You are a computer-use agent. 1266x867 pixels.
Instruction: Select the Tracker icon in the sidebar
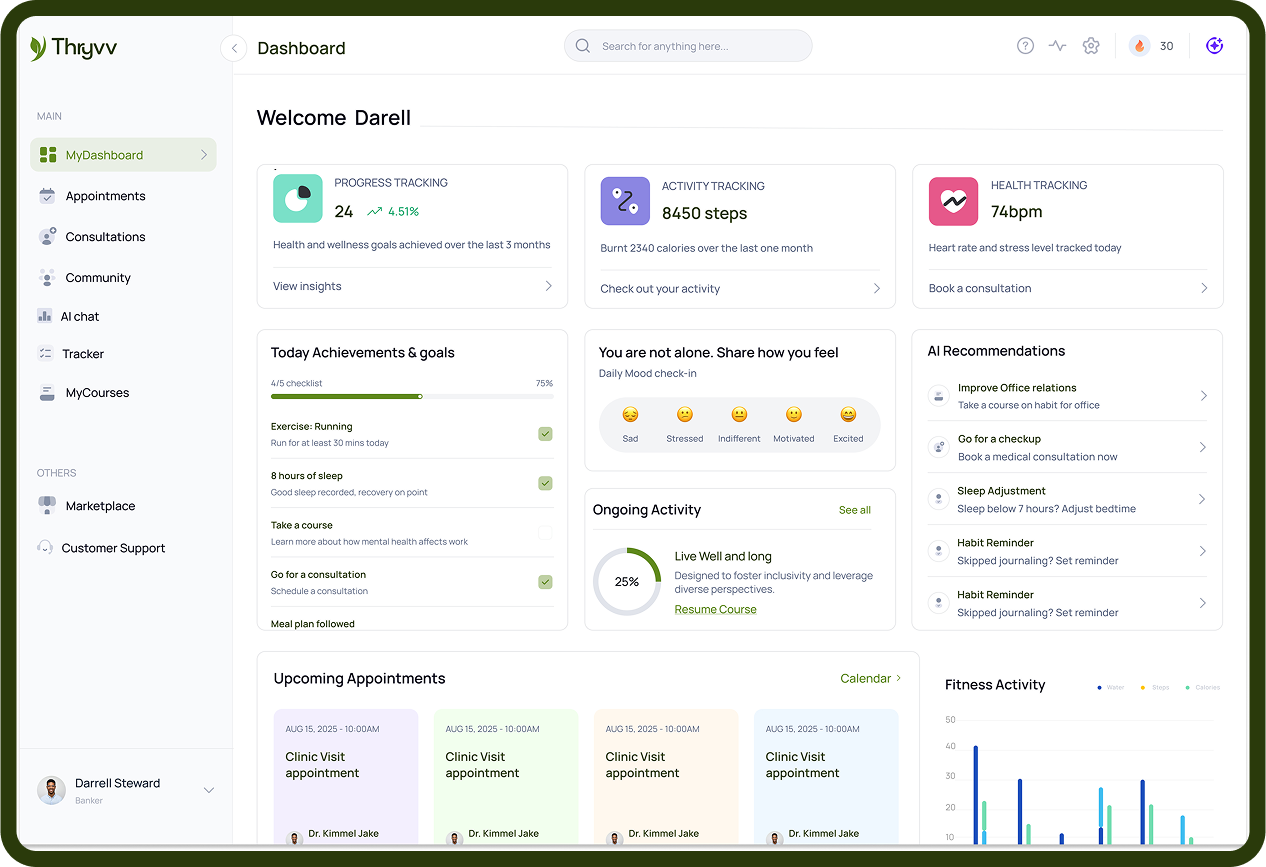coord(47,353)
